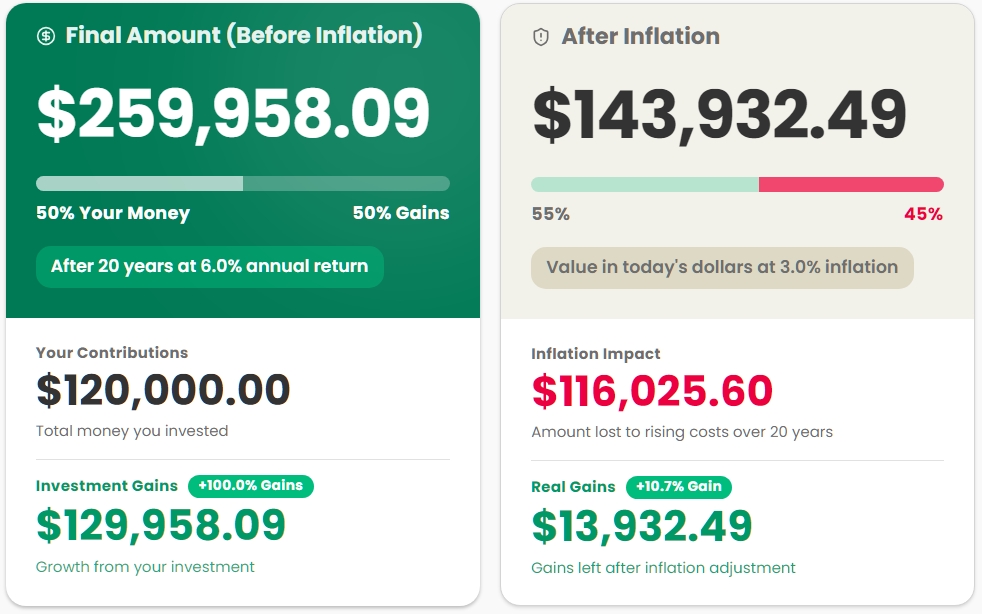Expand the Real Gains section
The width and height of the screenshot is (982, 614).
point(572,488)
